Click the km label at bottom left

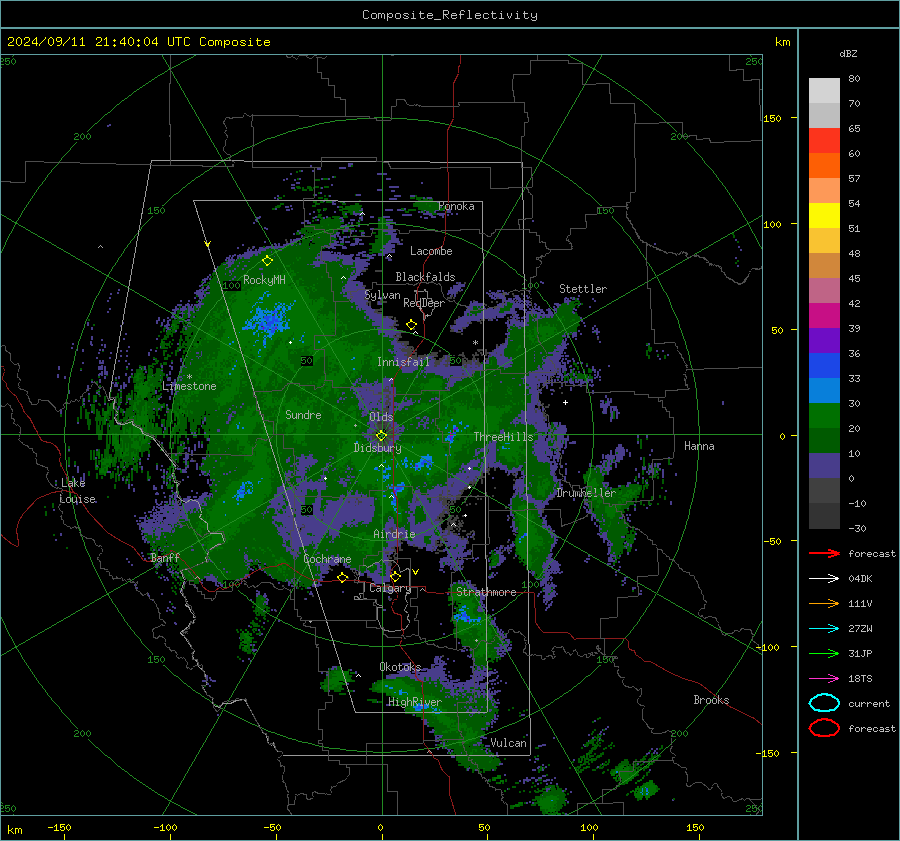tap(15, 830)
